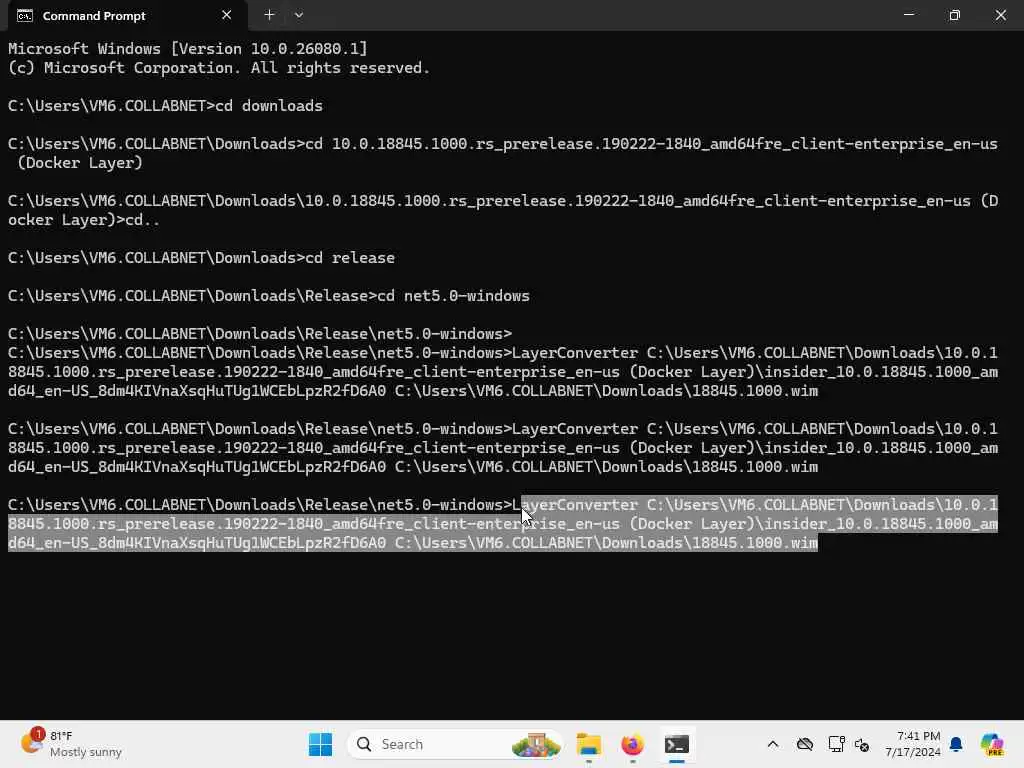The image size is (1024, 768).
Task: Click the Microsoft Windows version line
Action: (187, 49)
